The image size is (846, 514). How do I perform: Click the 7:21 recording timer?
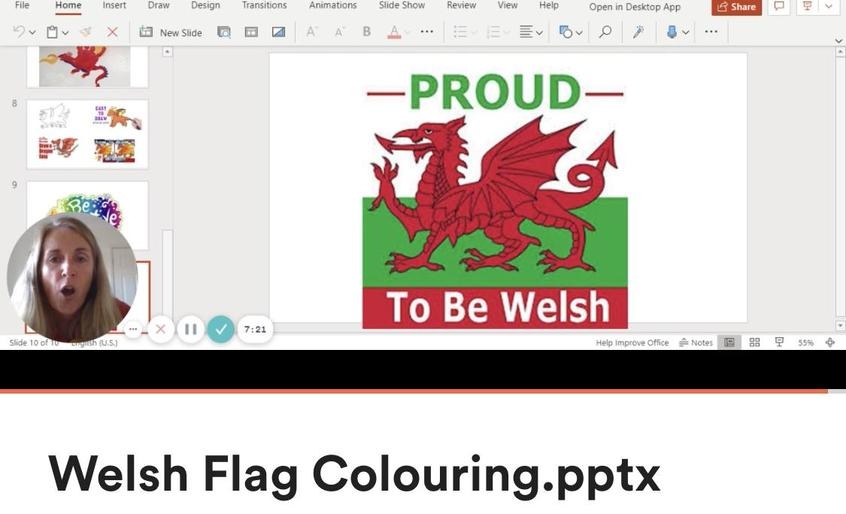click(x=255, y=329)
